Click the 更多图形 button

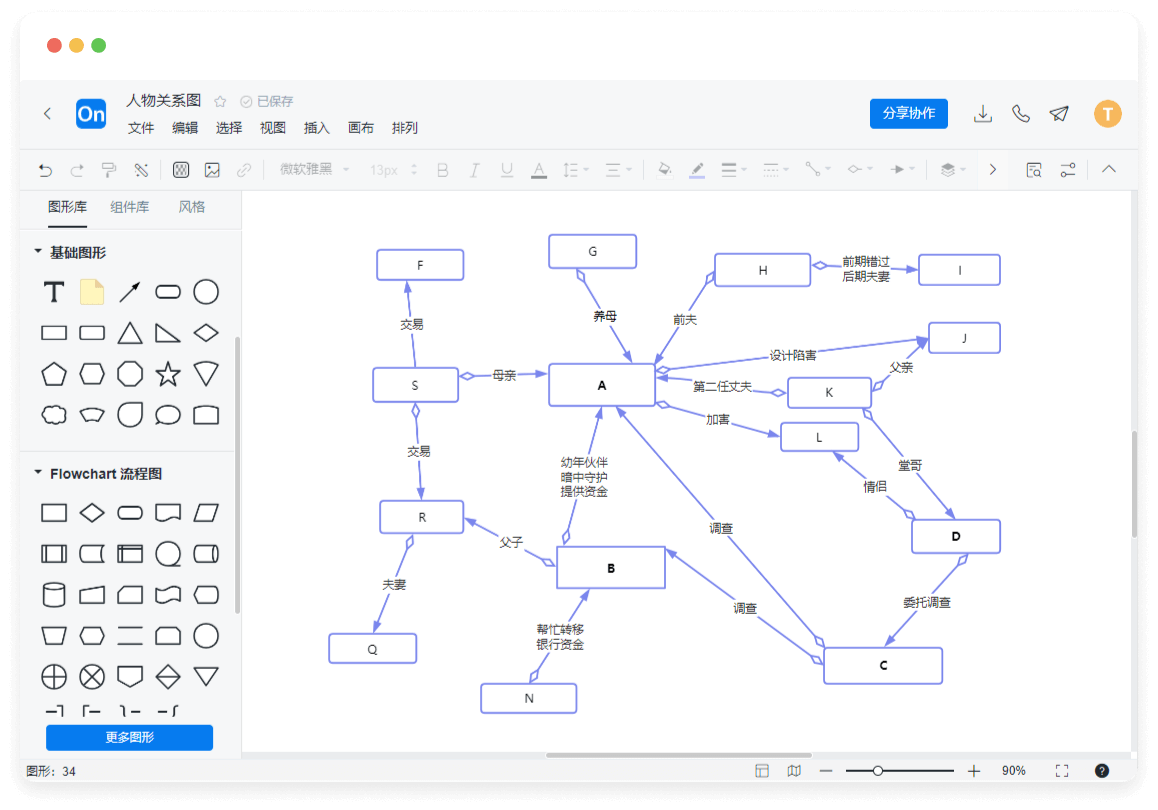coord(129,738)
